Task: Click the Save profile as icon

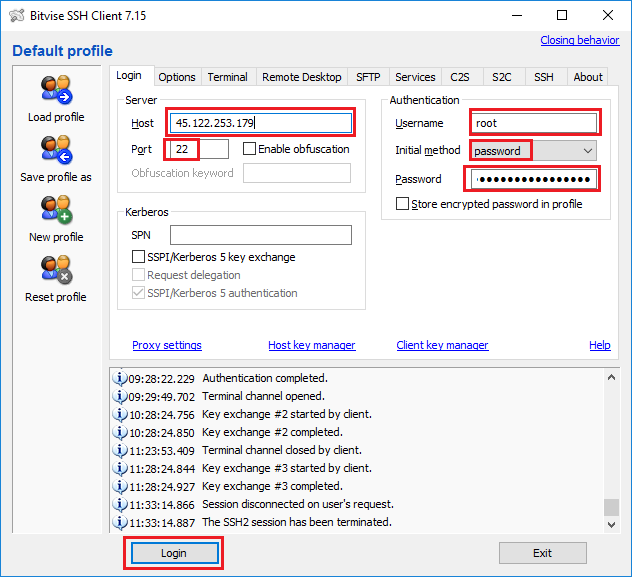Action: pos(56,150)
